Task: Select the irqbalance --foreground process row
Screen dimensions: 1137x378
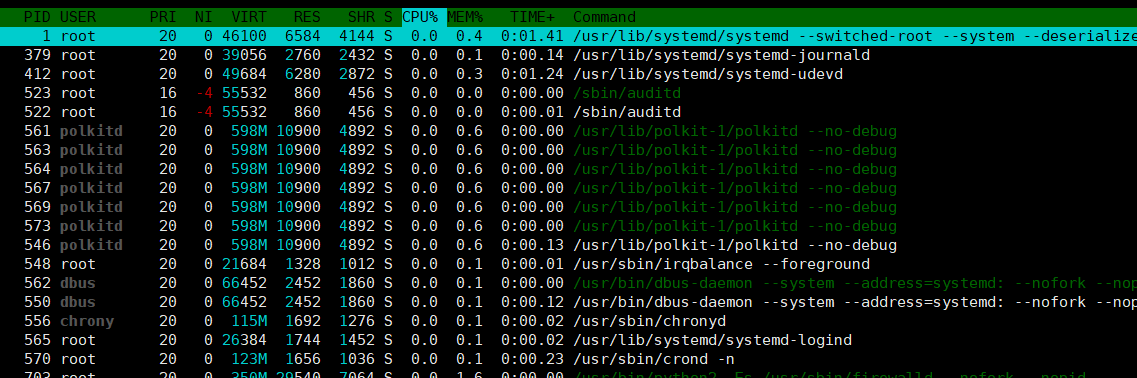Action: click(x=568, y=263)
